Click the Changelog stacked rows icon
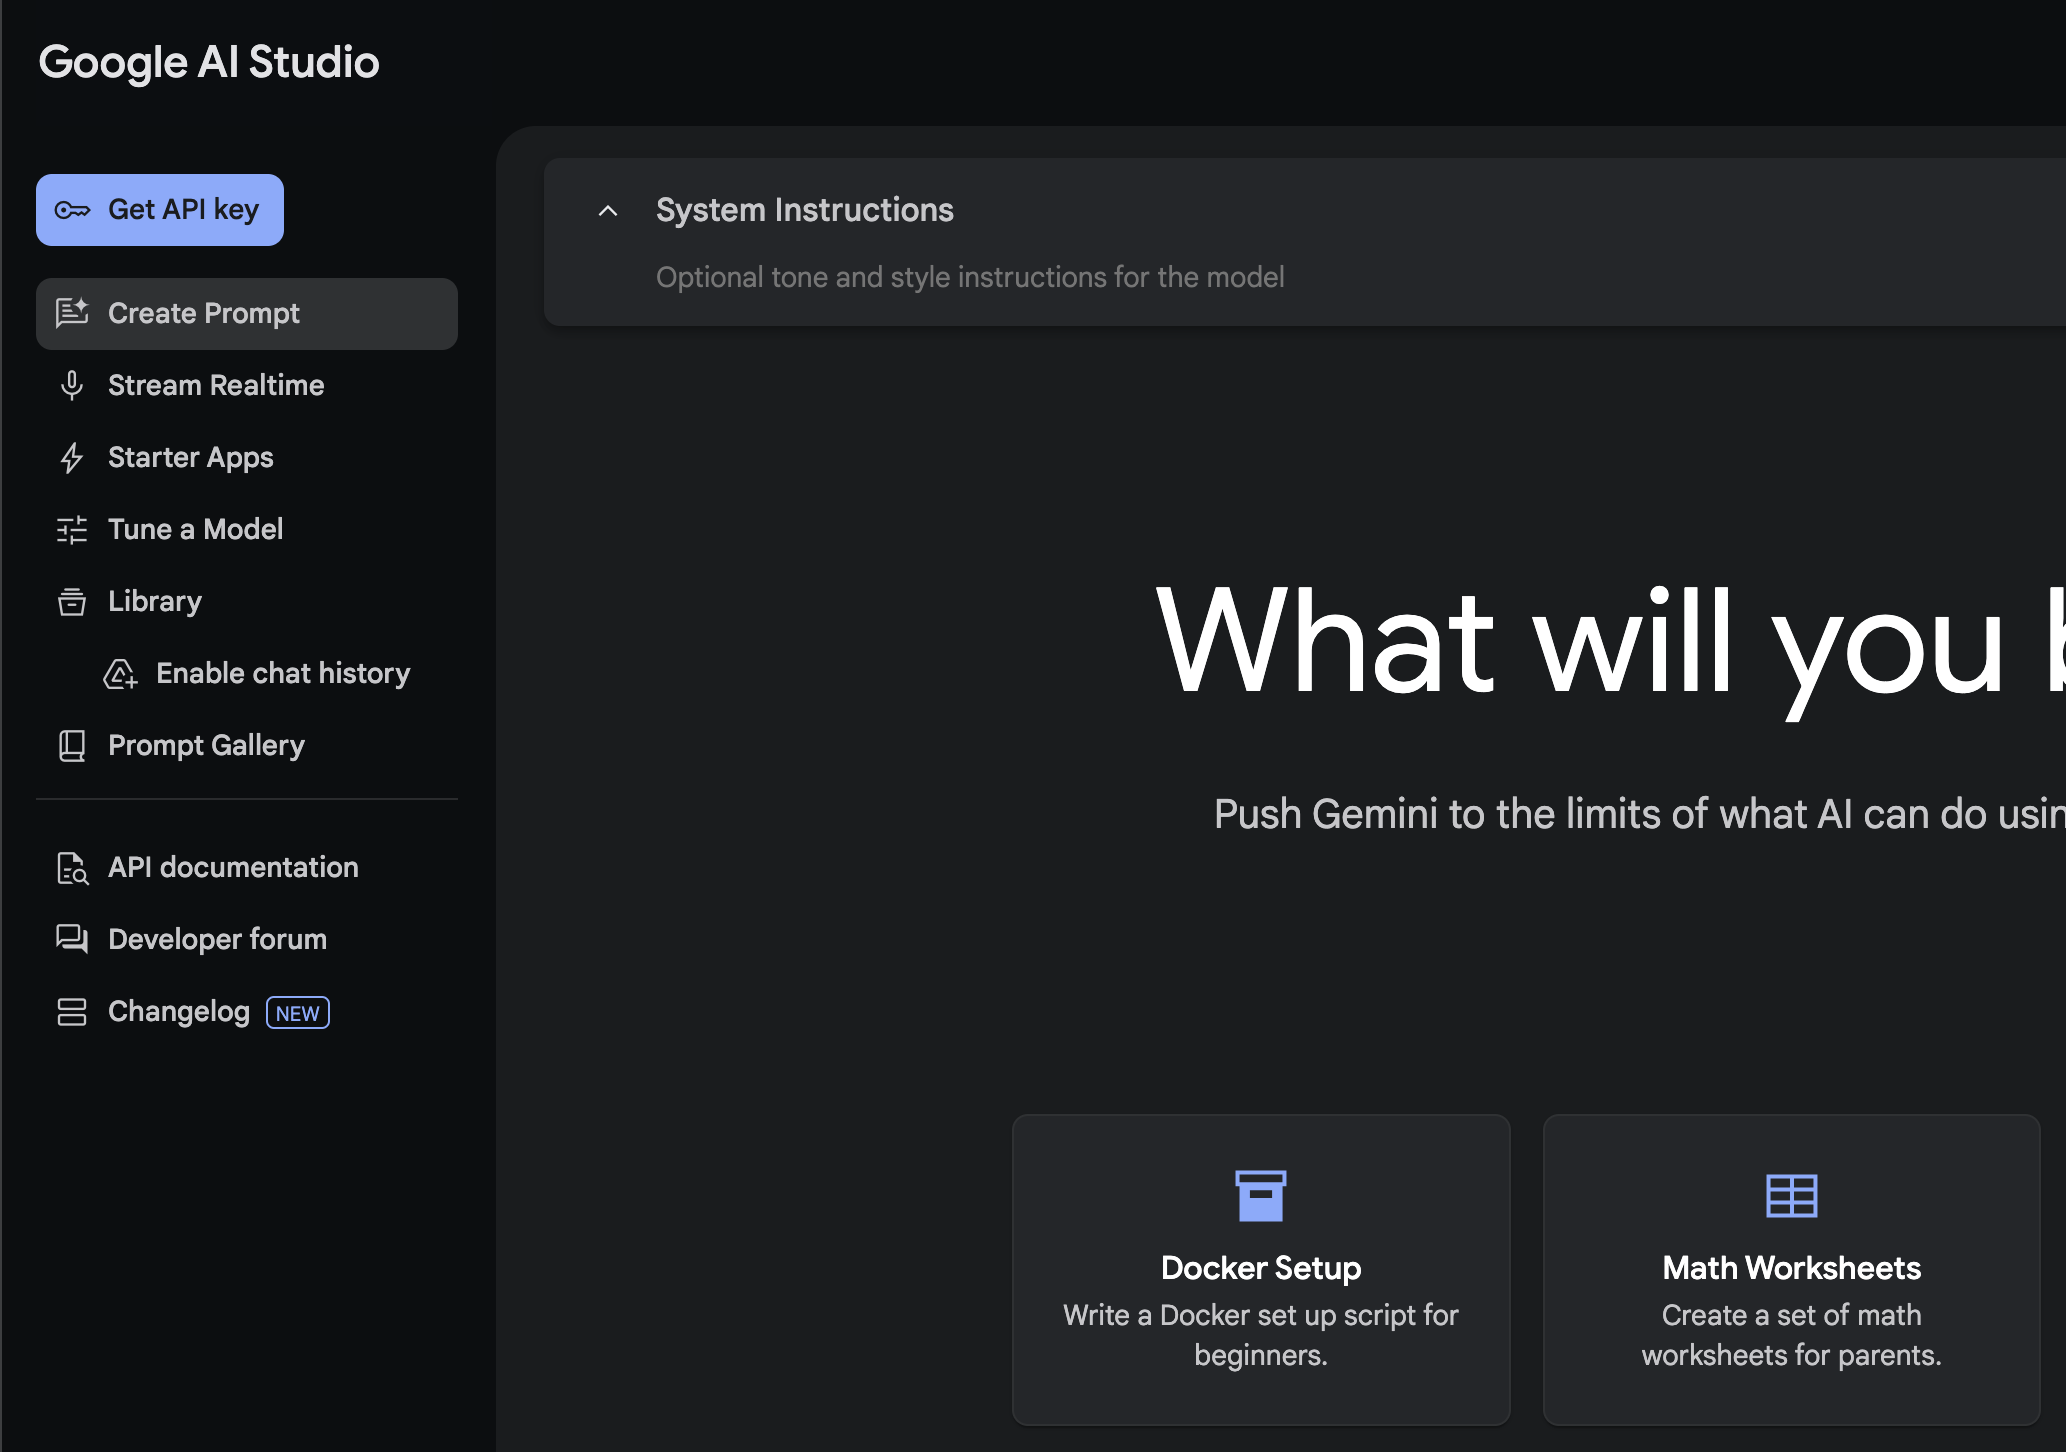 click(72, 1012)
